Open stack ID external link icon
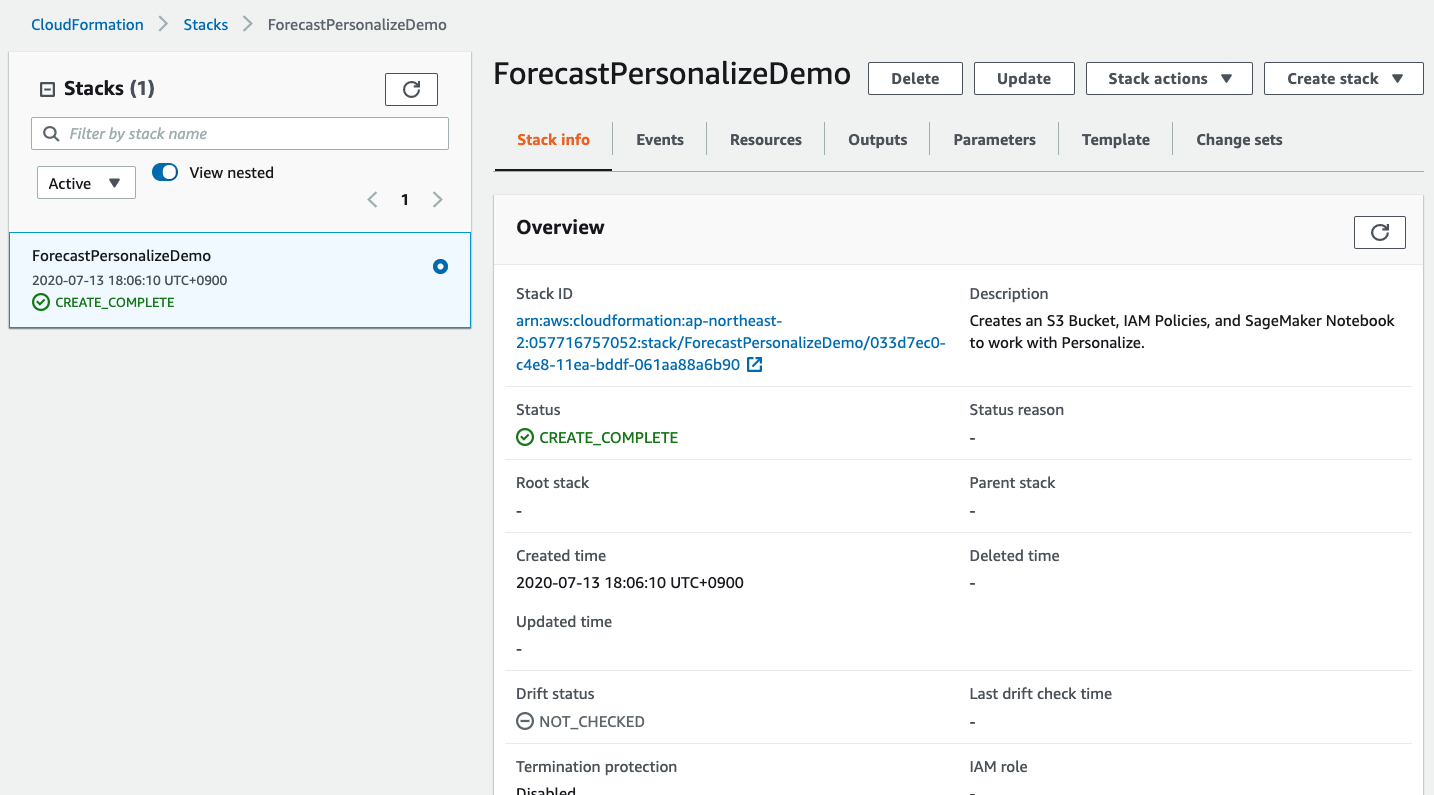Image resolution: width=1434 pixels, height=795 pixels. [755, 365]
